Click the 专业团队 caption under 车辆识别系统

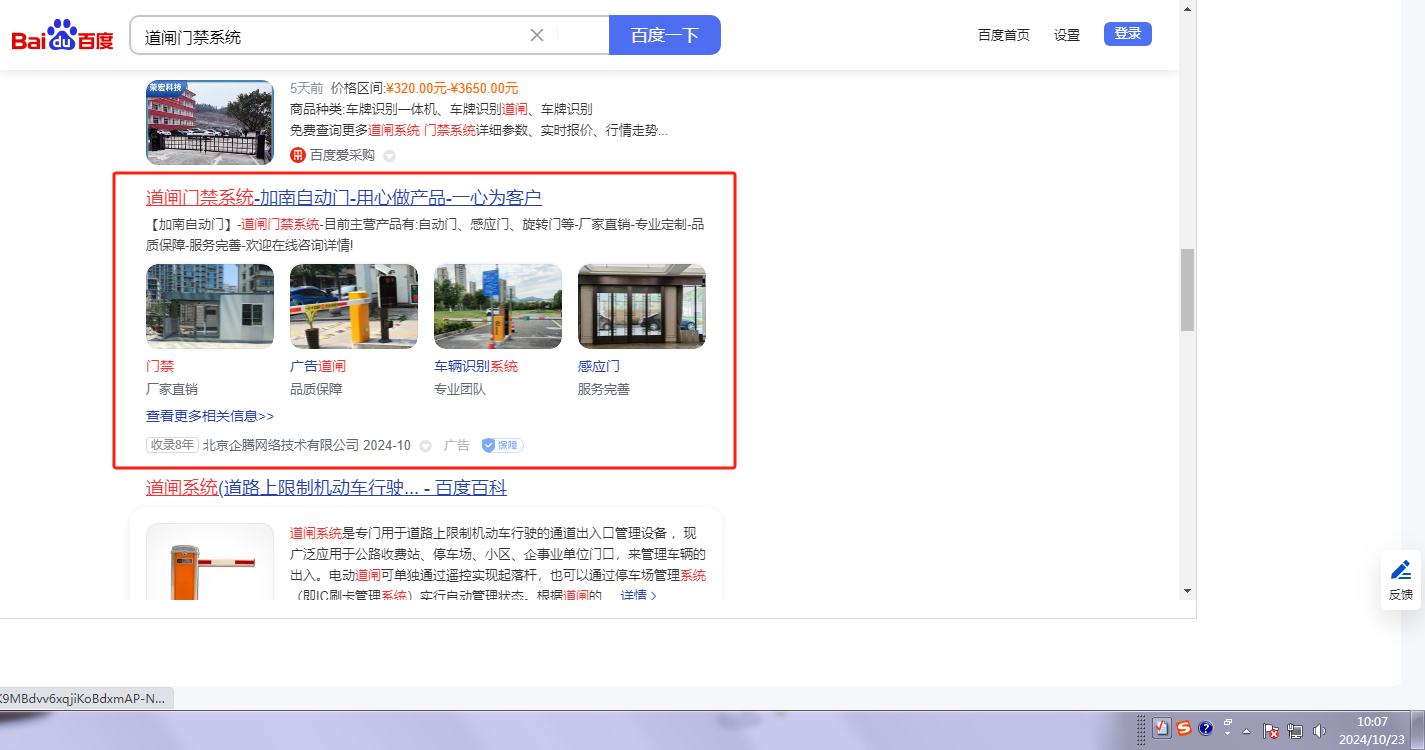[x=460, y=389]
